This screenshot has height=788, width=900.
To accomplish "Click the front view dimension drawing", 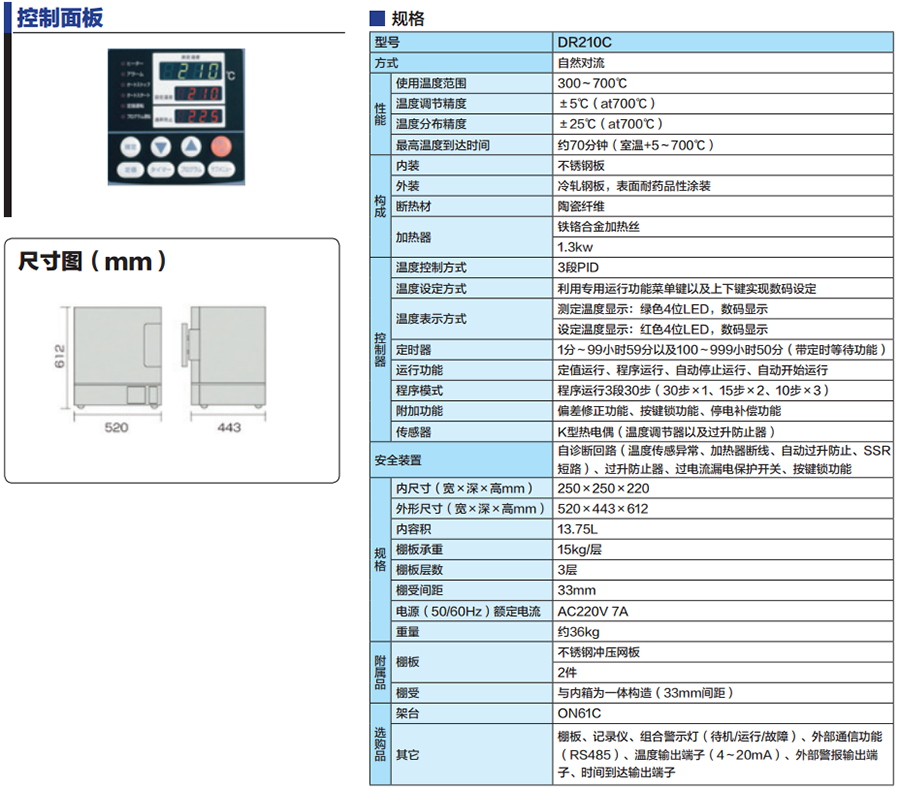I will coord(116,357).
